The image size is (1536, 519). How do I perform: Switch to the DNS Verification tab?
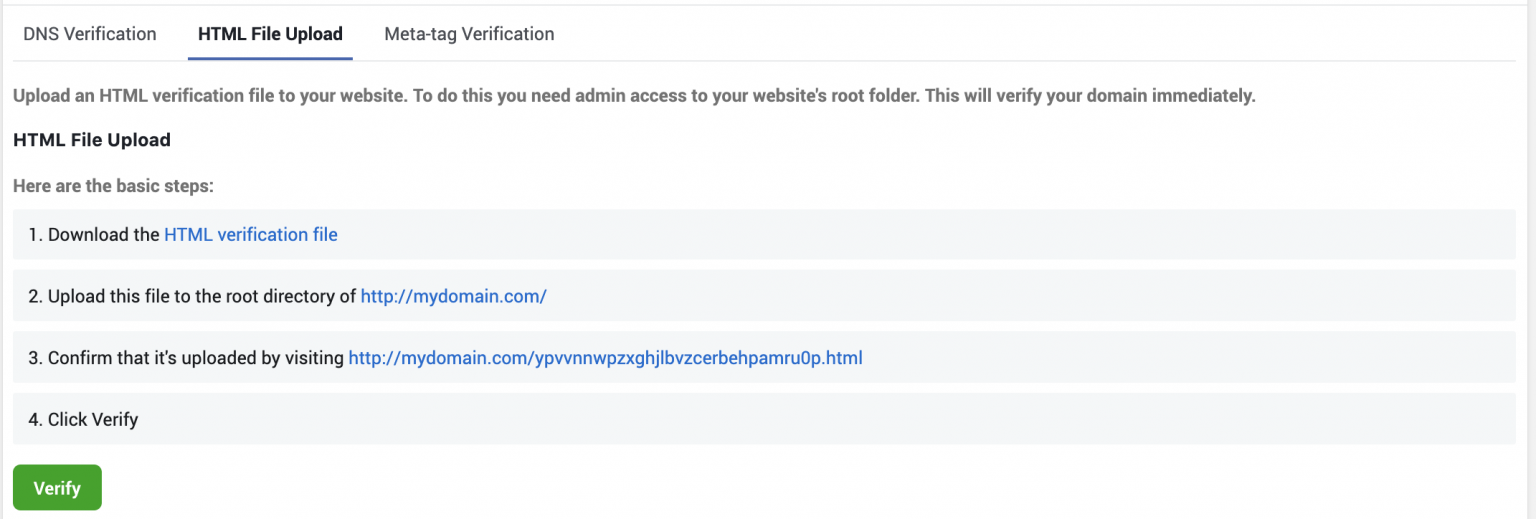(90, 34)
